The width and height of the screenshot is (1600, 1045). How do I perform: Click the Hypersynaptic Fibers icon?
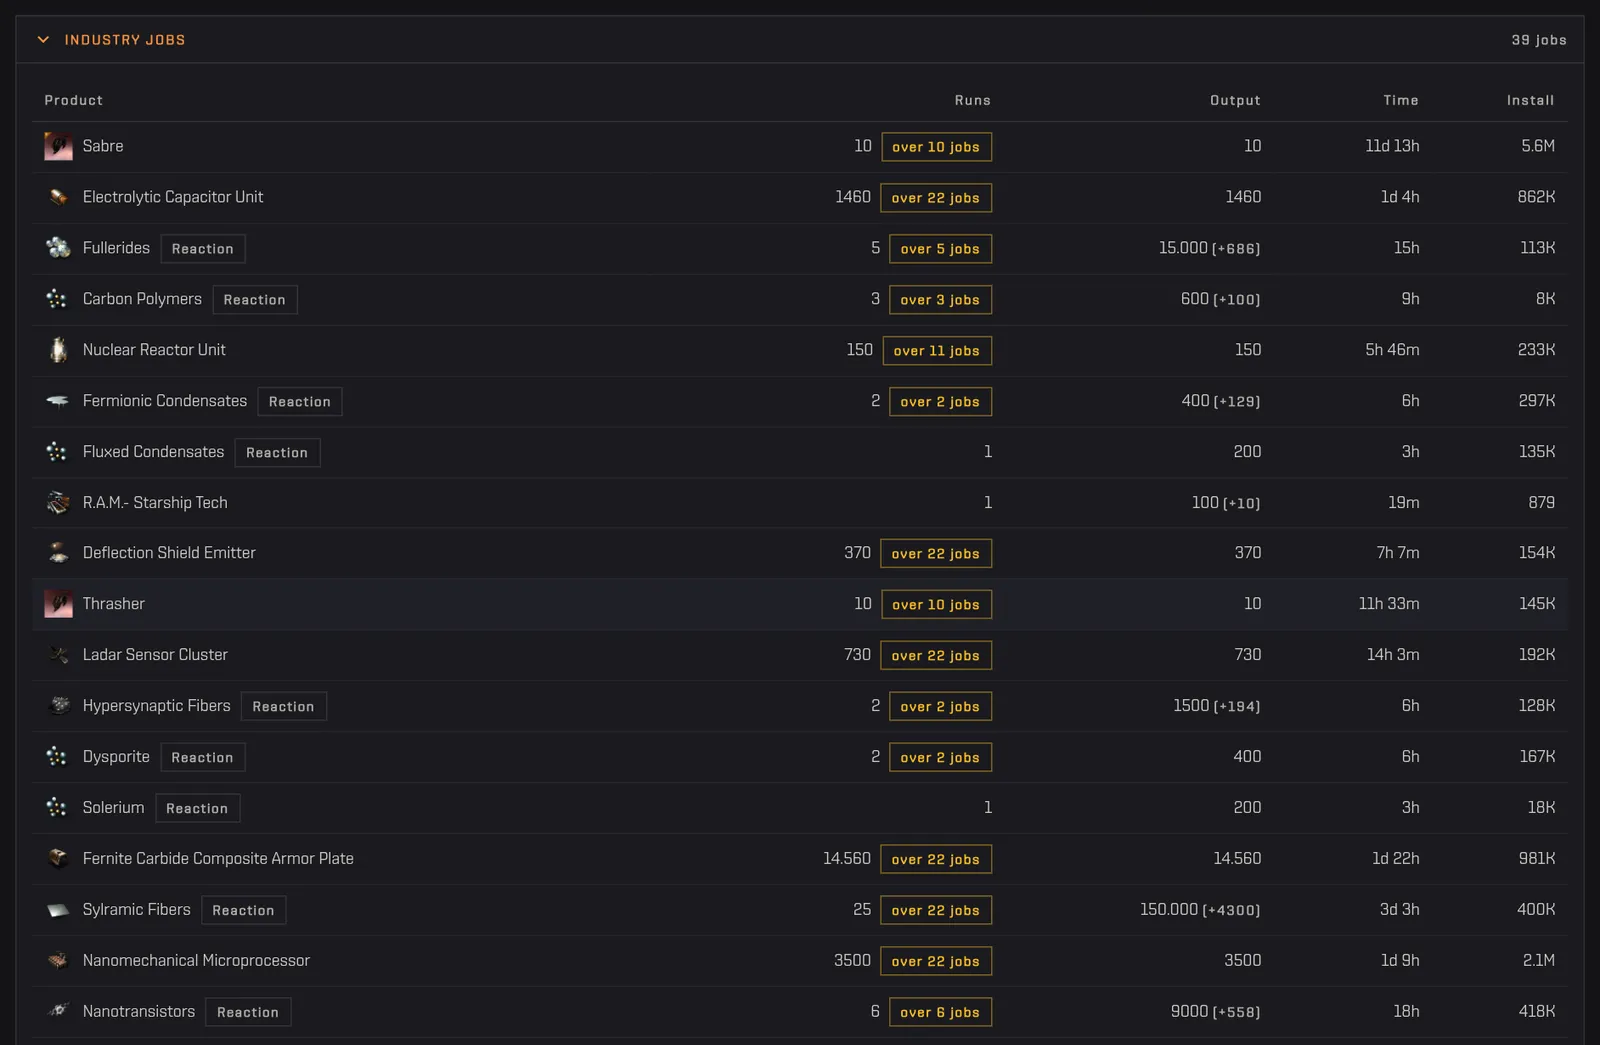coord(58,706)
